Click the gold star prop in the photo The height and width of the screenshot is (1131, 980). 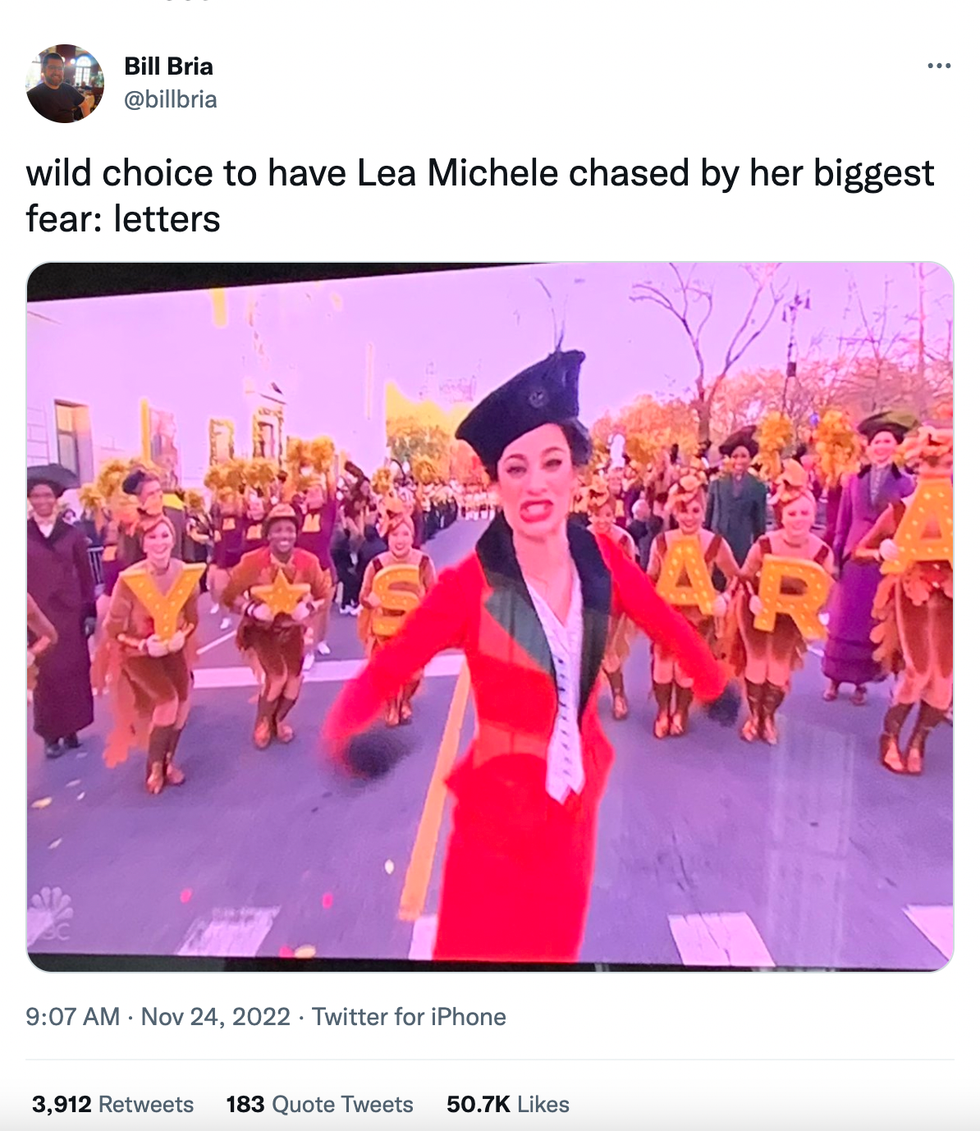pyautogui.click(x=280, y=594)
